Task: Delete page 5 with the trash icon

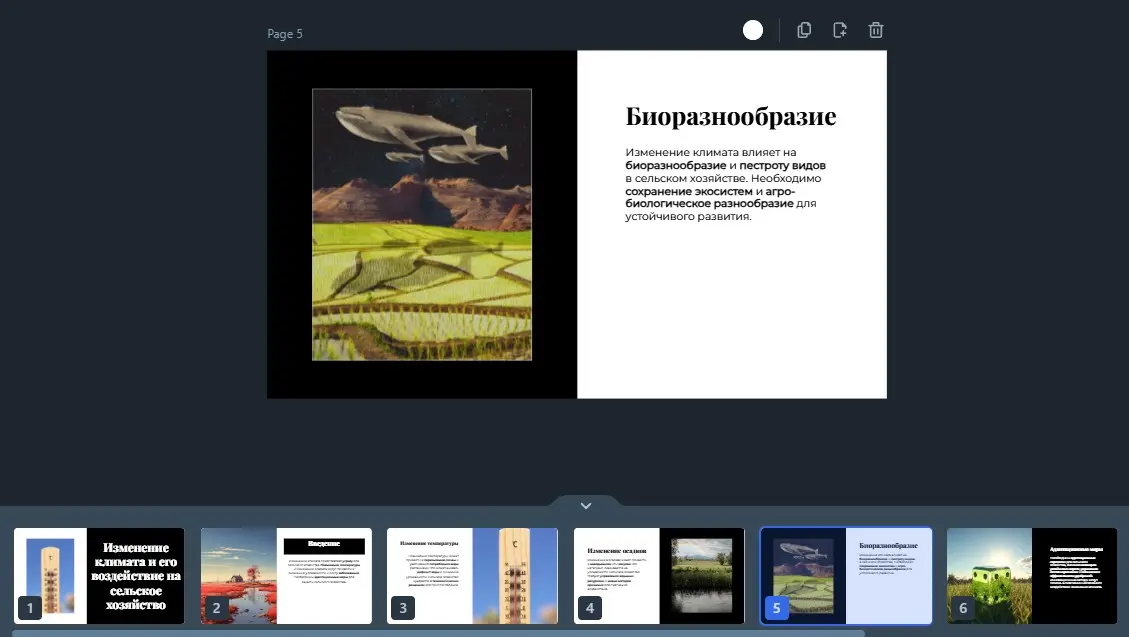Action: [x=876, y=30]
